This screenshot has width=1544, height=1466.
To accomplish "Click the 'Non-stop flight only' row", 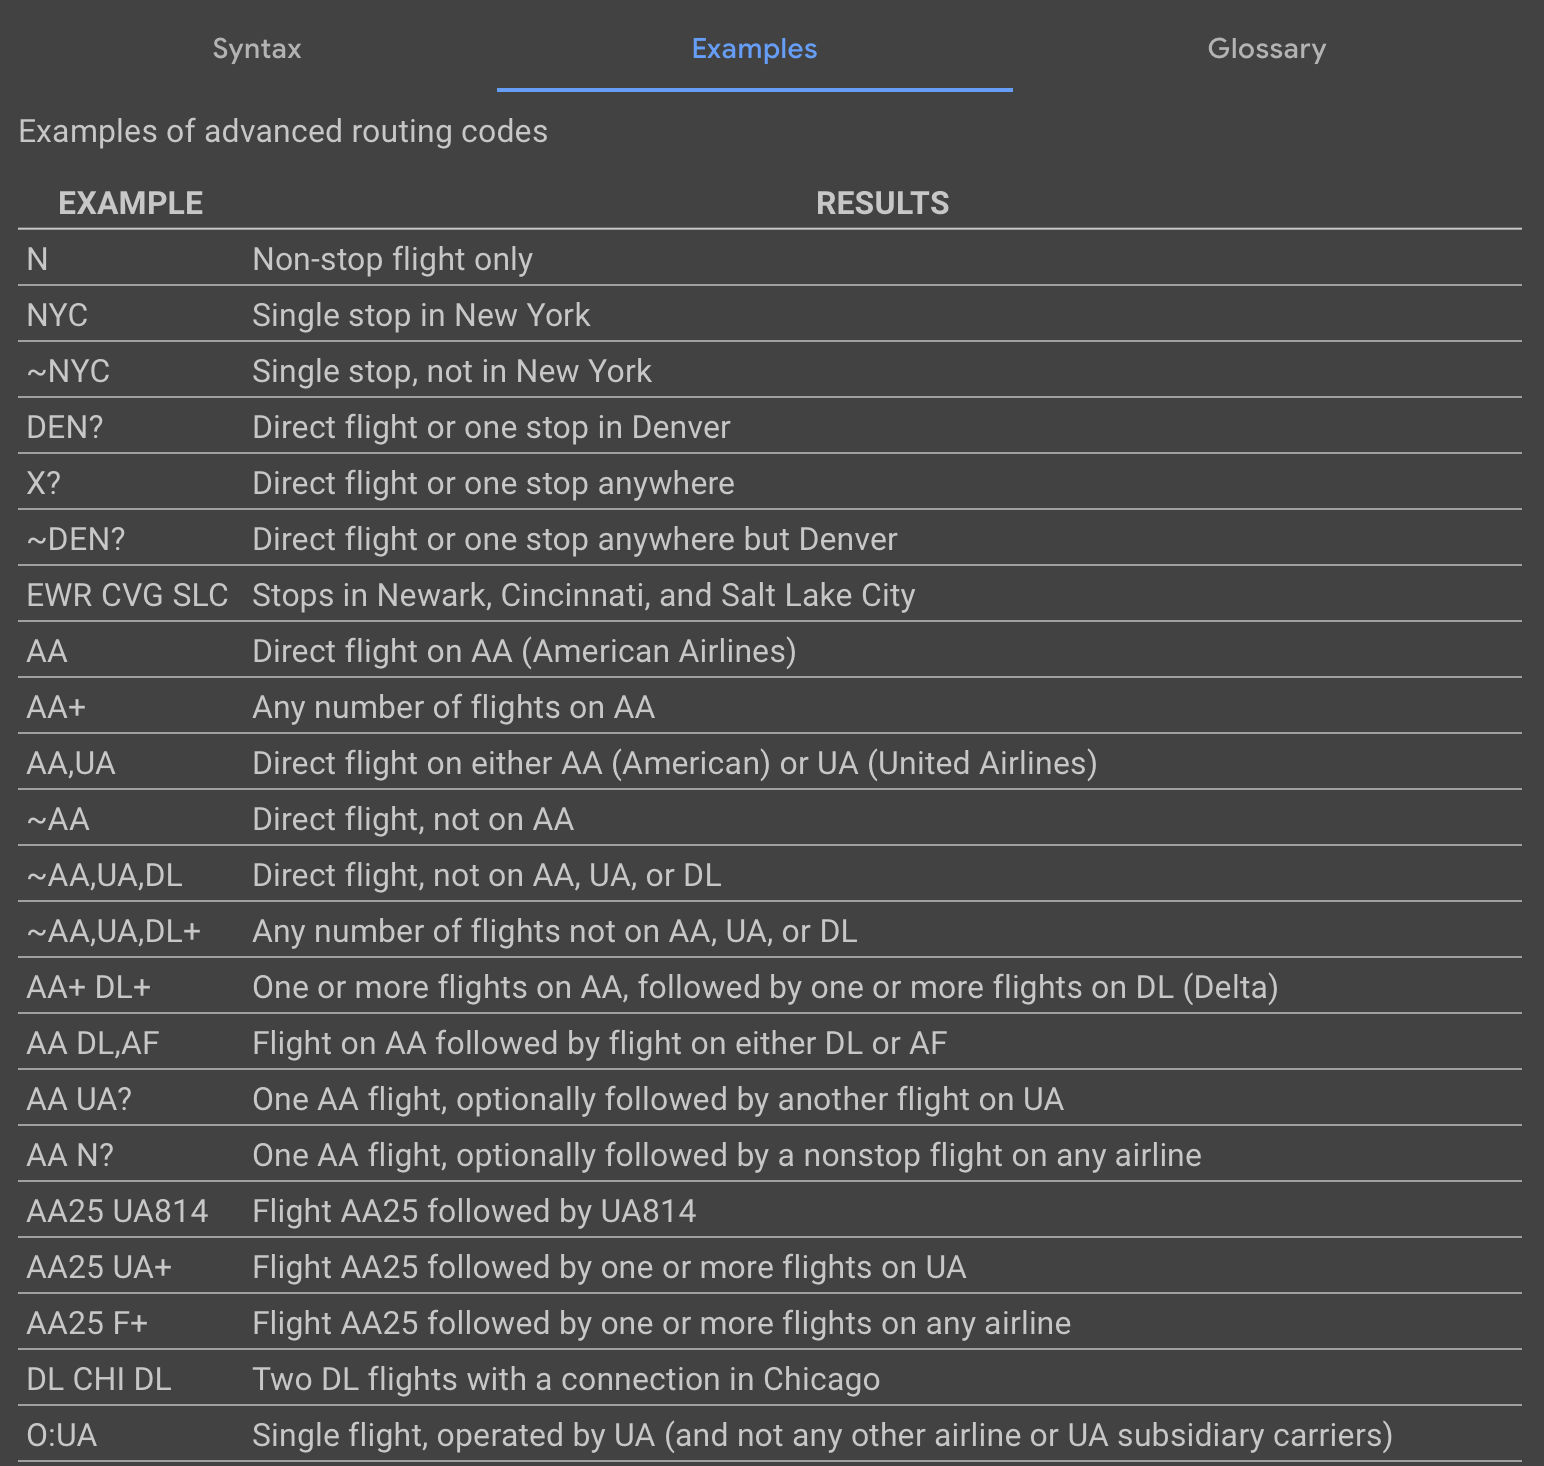I will (392, 260).
